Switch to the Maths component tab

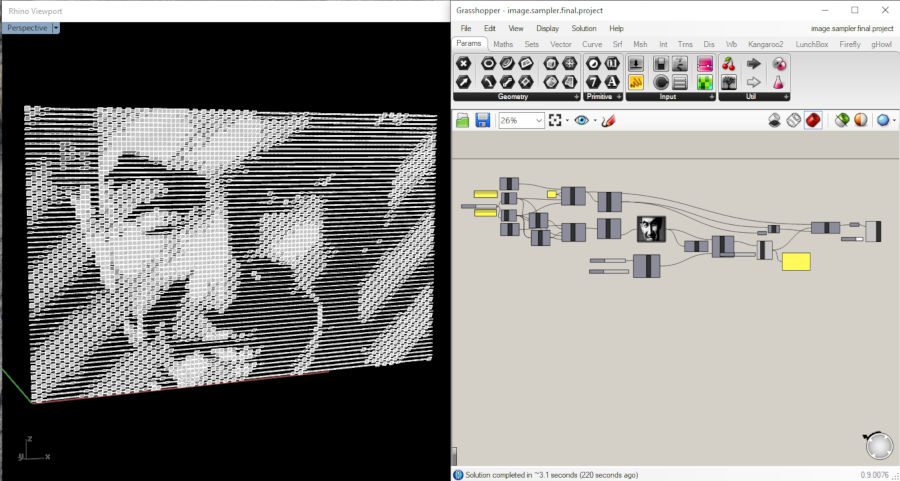503,44
